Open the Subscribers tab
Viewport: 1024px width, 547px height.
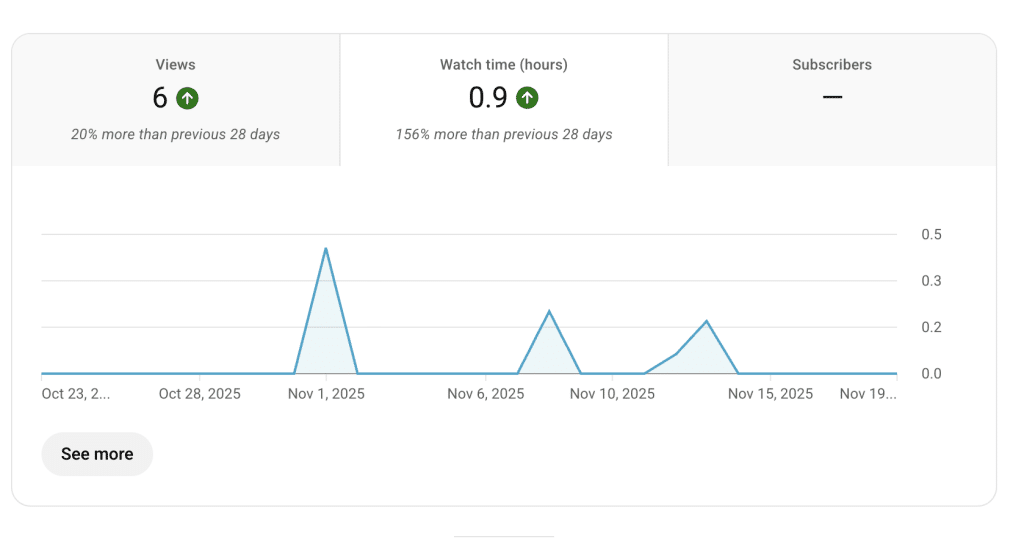click(831, 99)
